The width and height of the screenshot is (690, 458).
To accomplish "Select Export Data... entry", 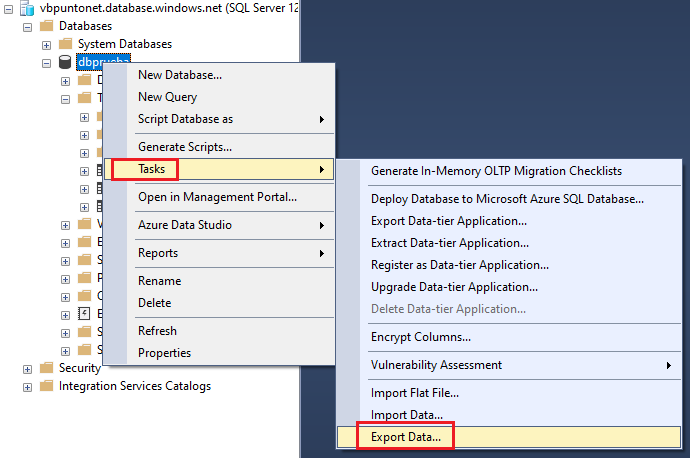I will point(509,437).
